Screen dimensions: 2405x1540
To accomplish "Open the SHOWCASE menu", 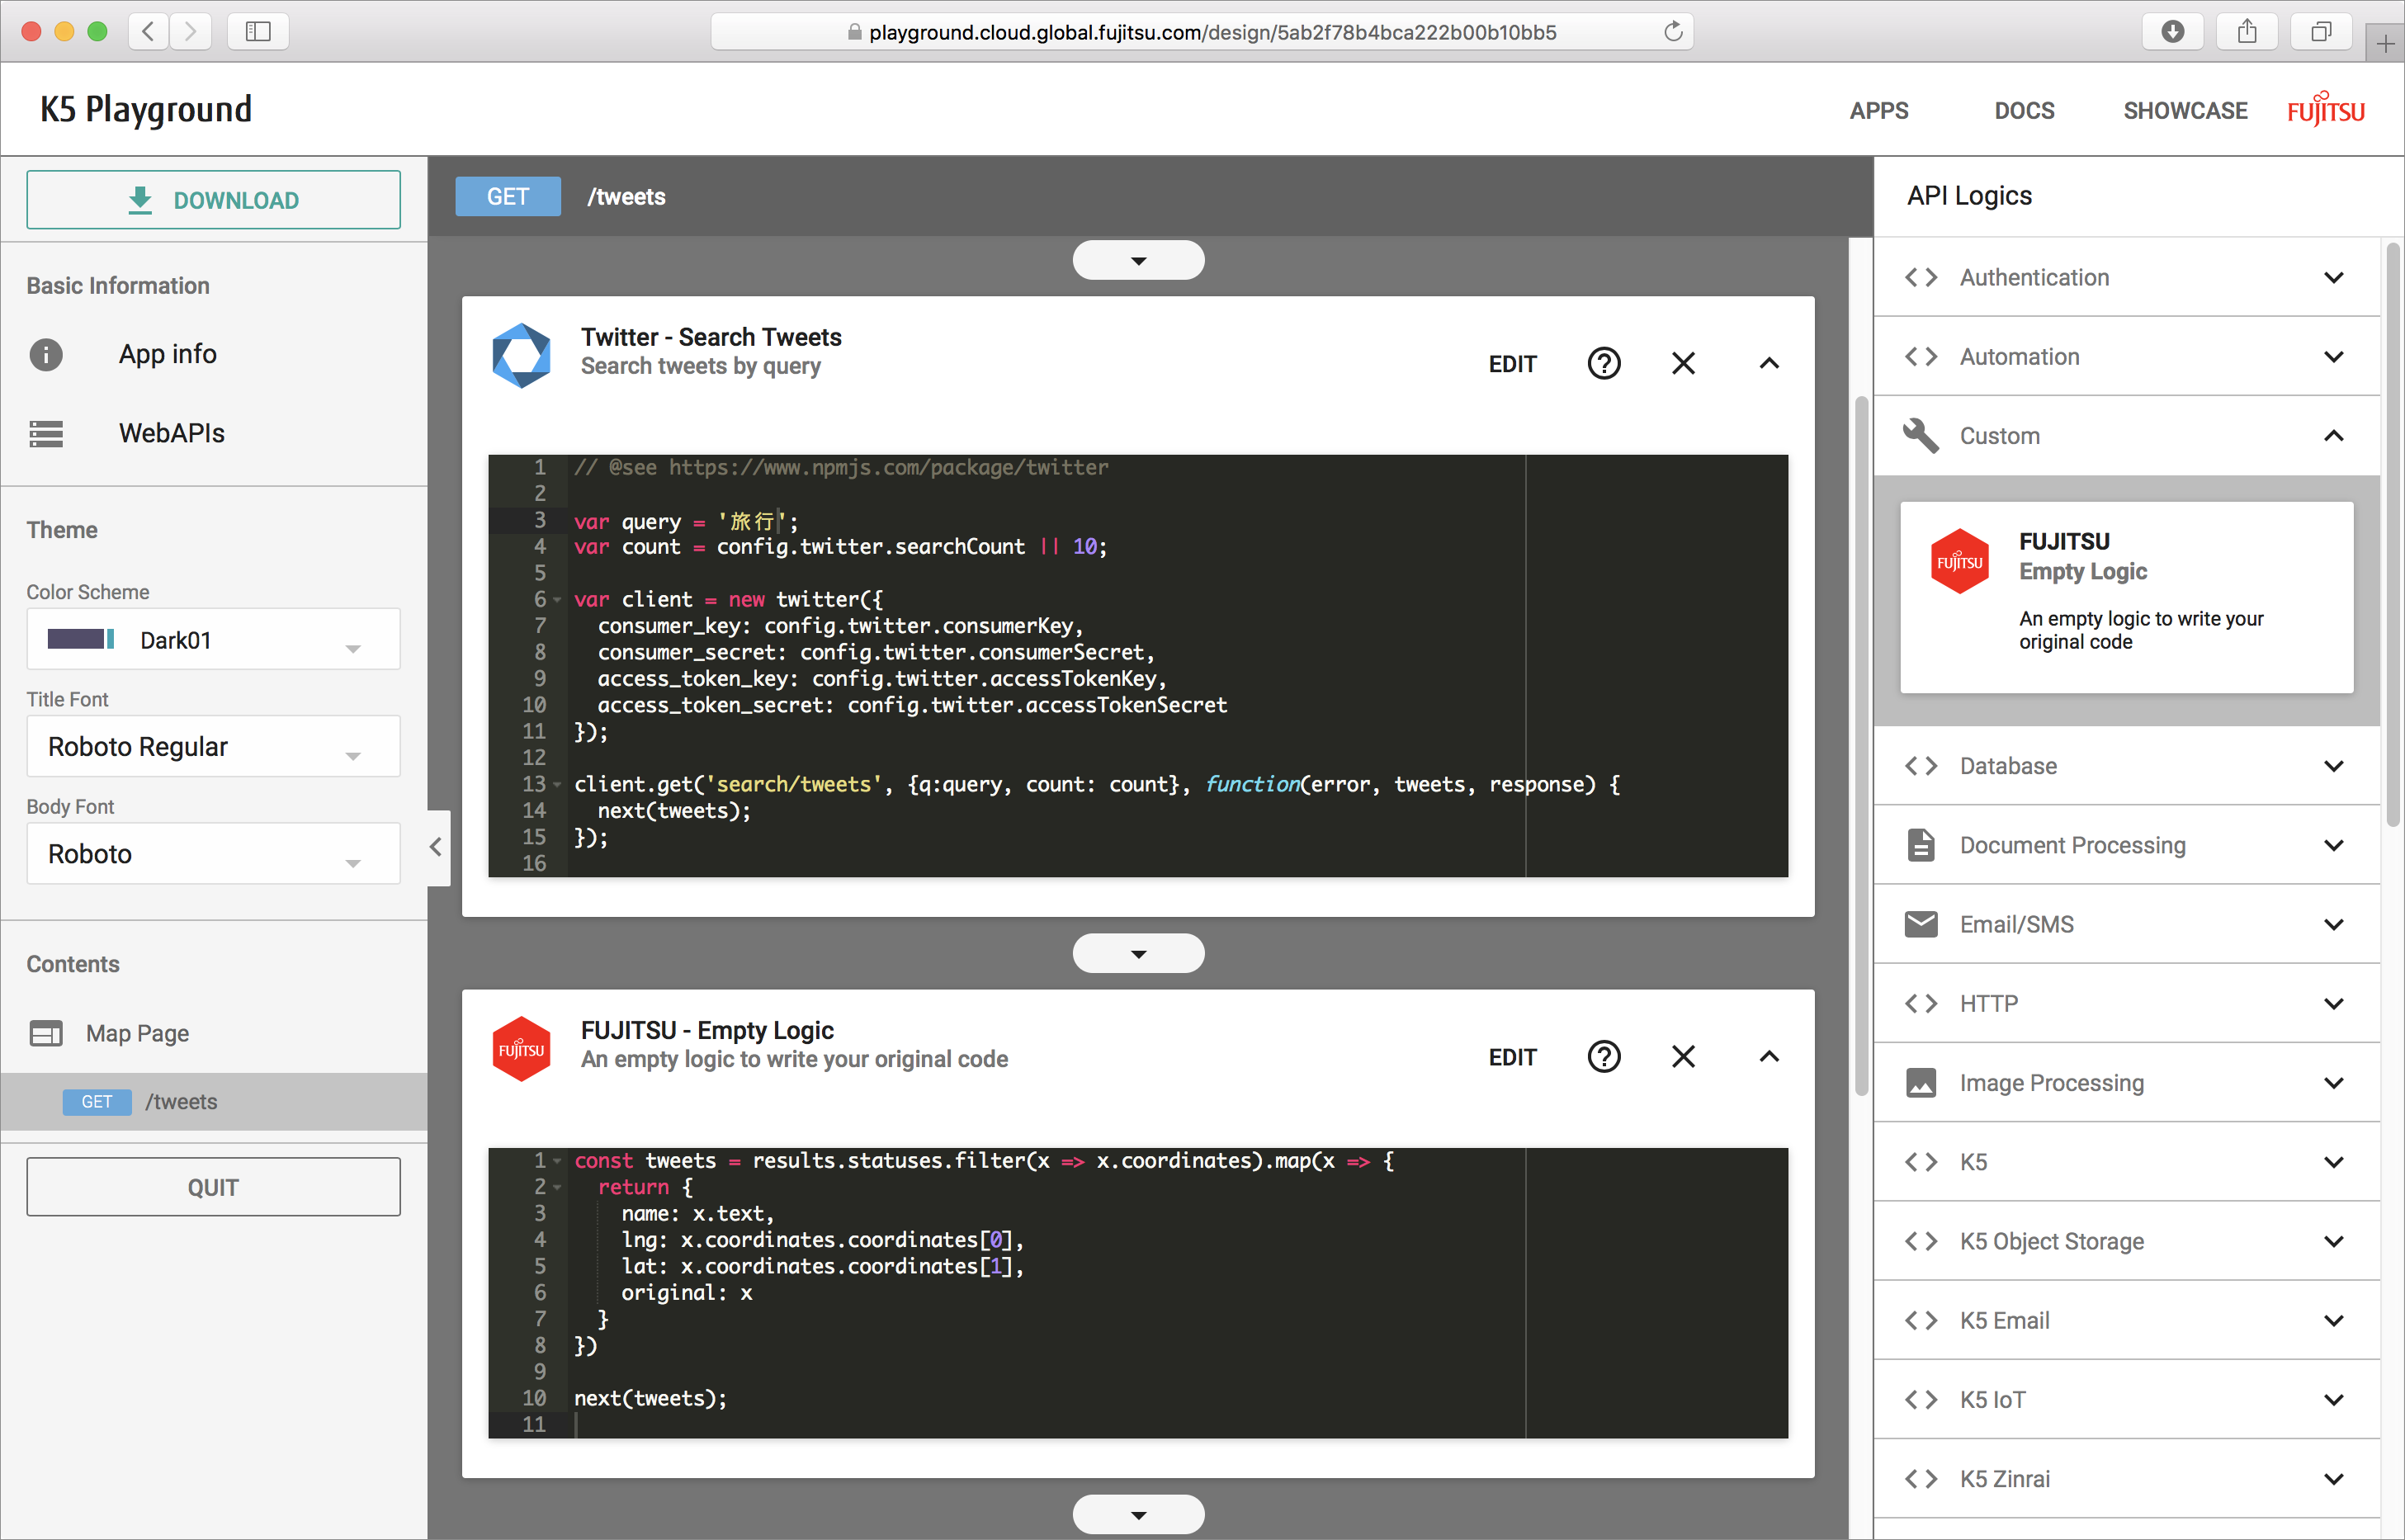I will (x=2185, y=110).
